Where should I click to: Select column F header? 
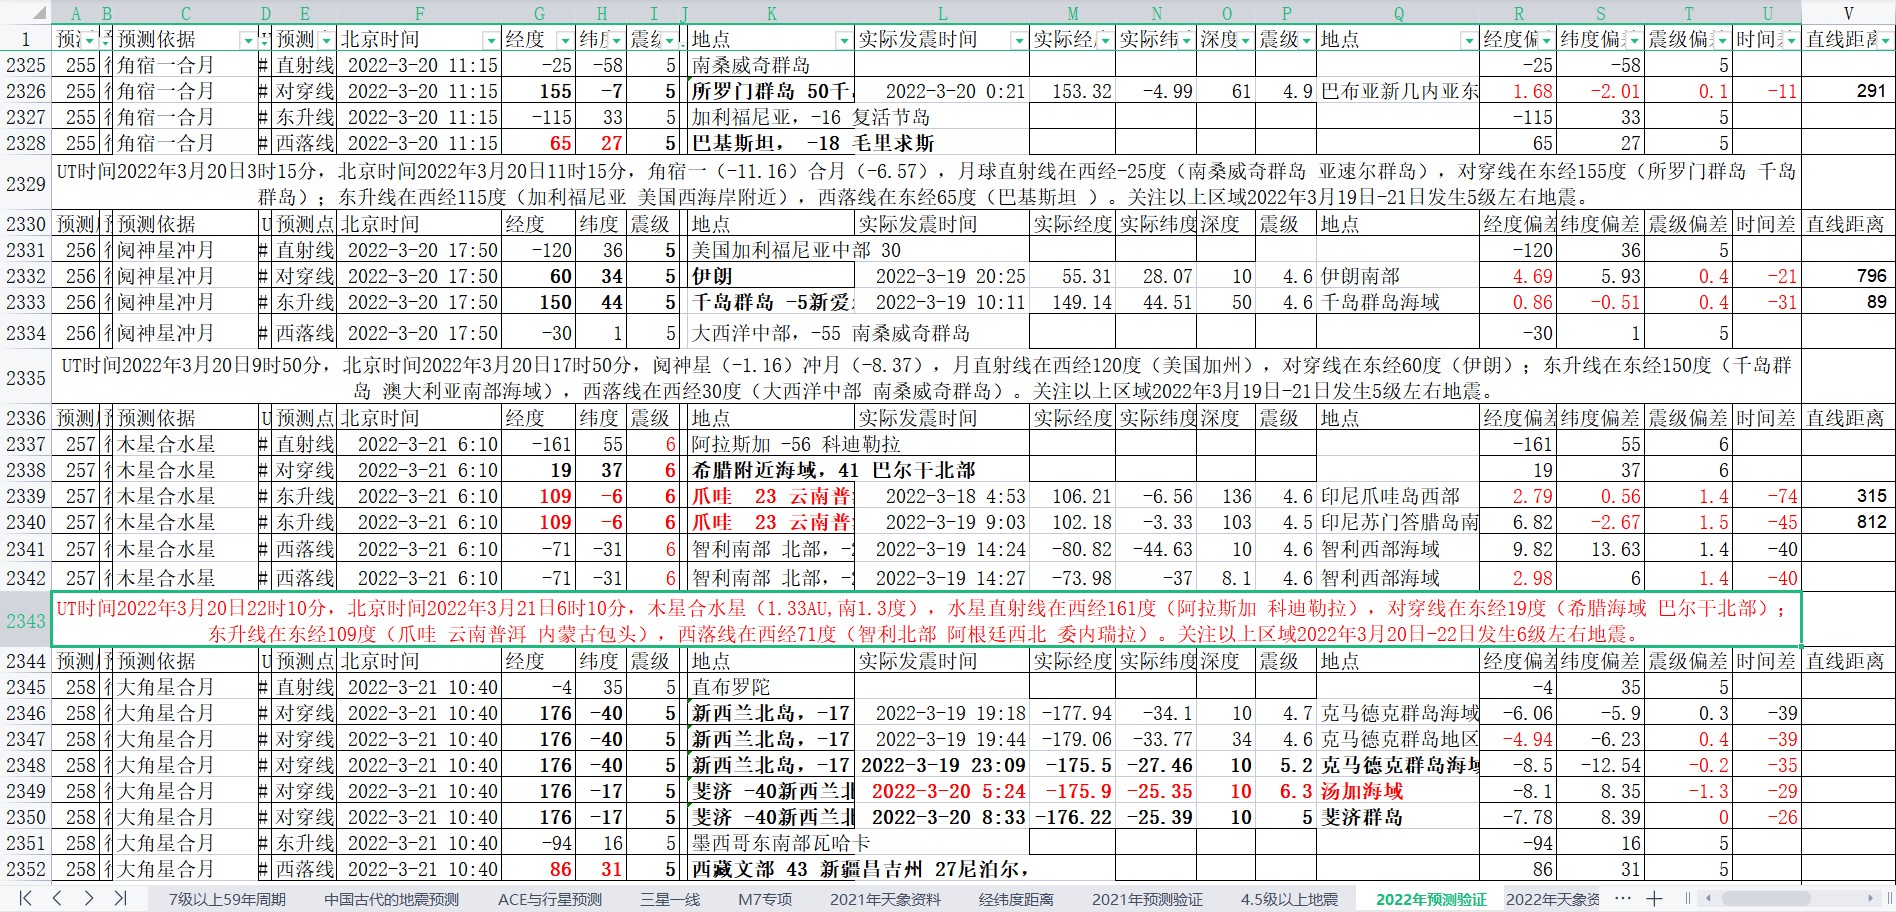419,14
